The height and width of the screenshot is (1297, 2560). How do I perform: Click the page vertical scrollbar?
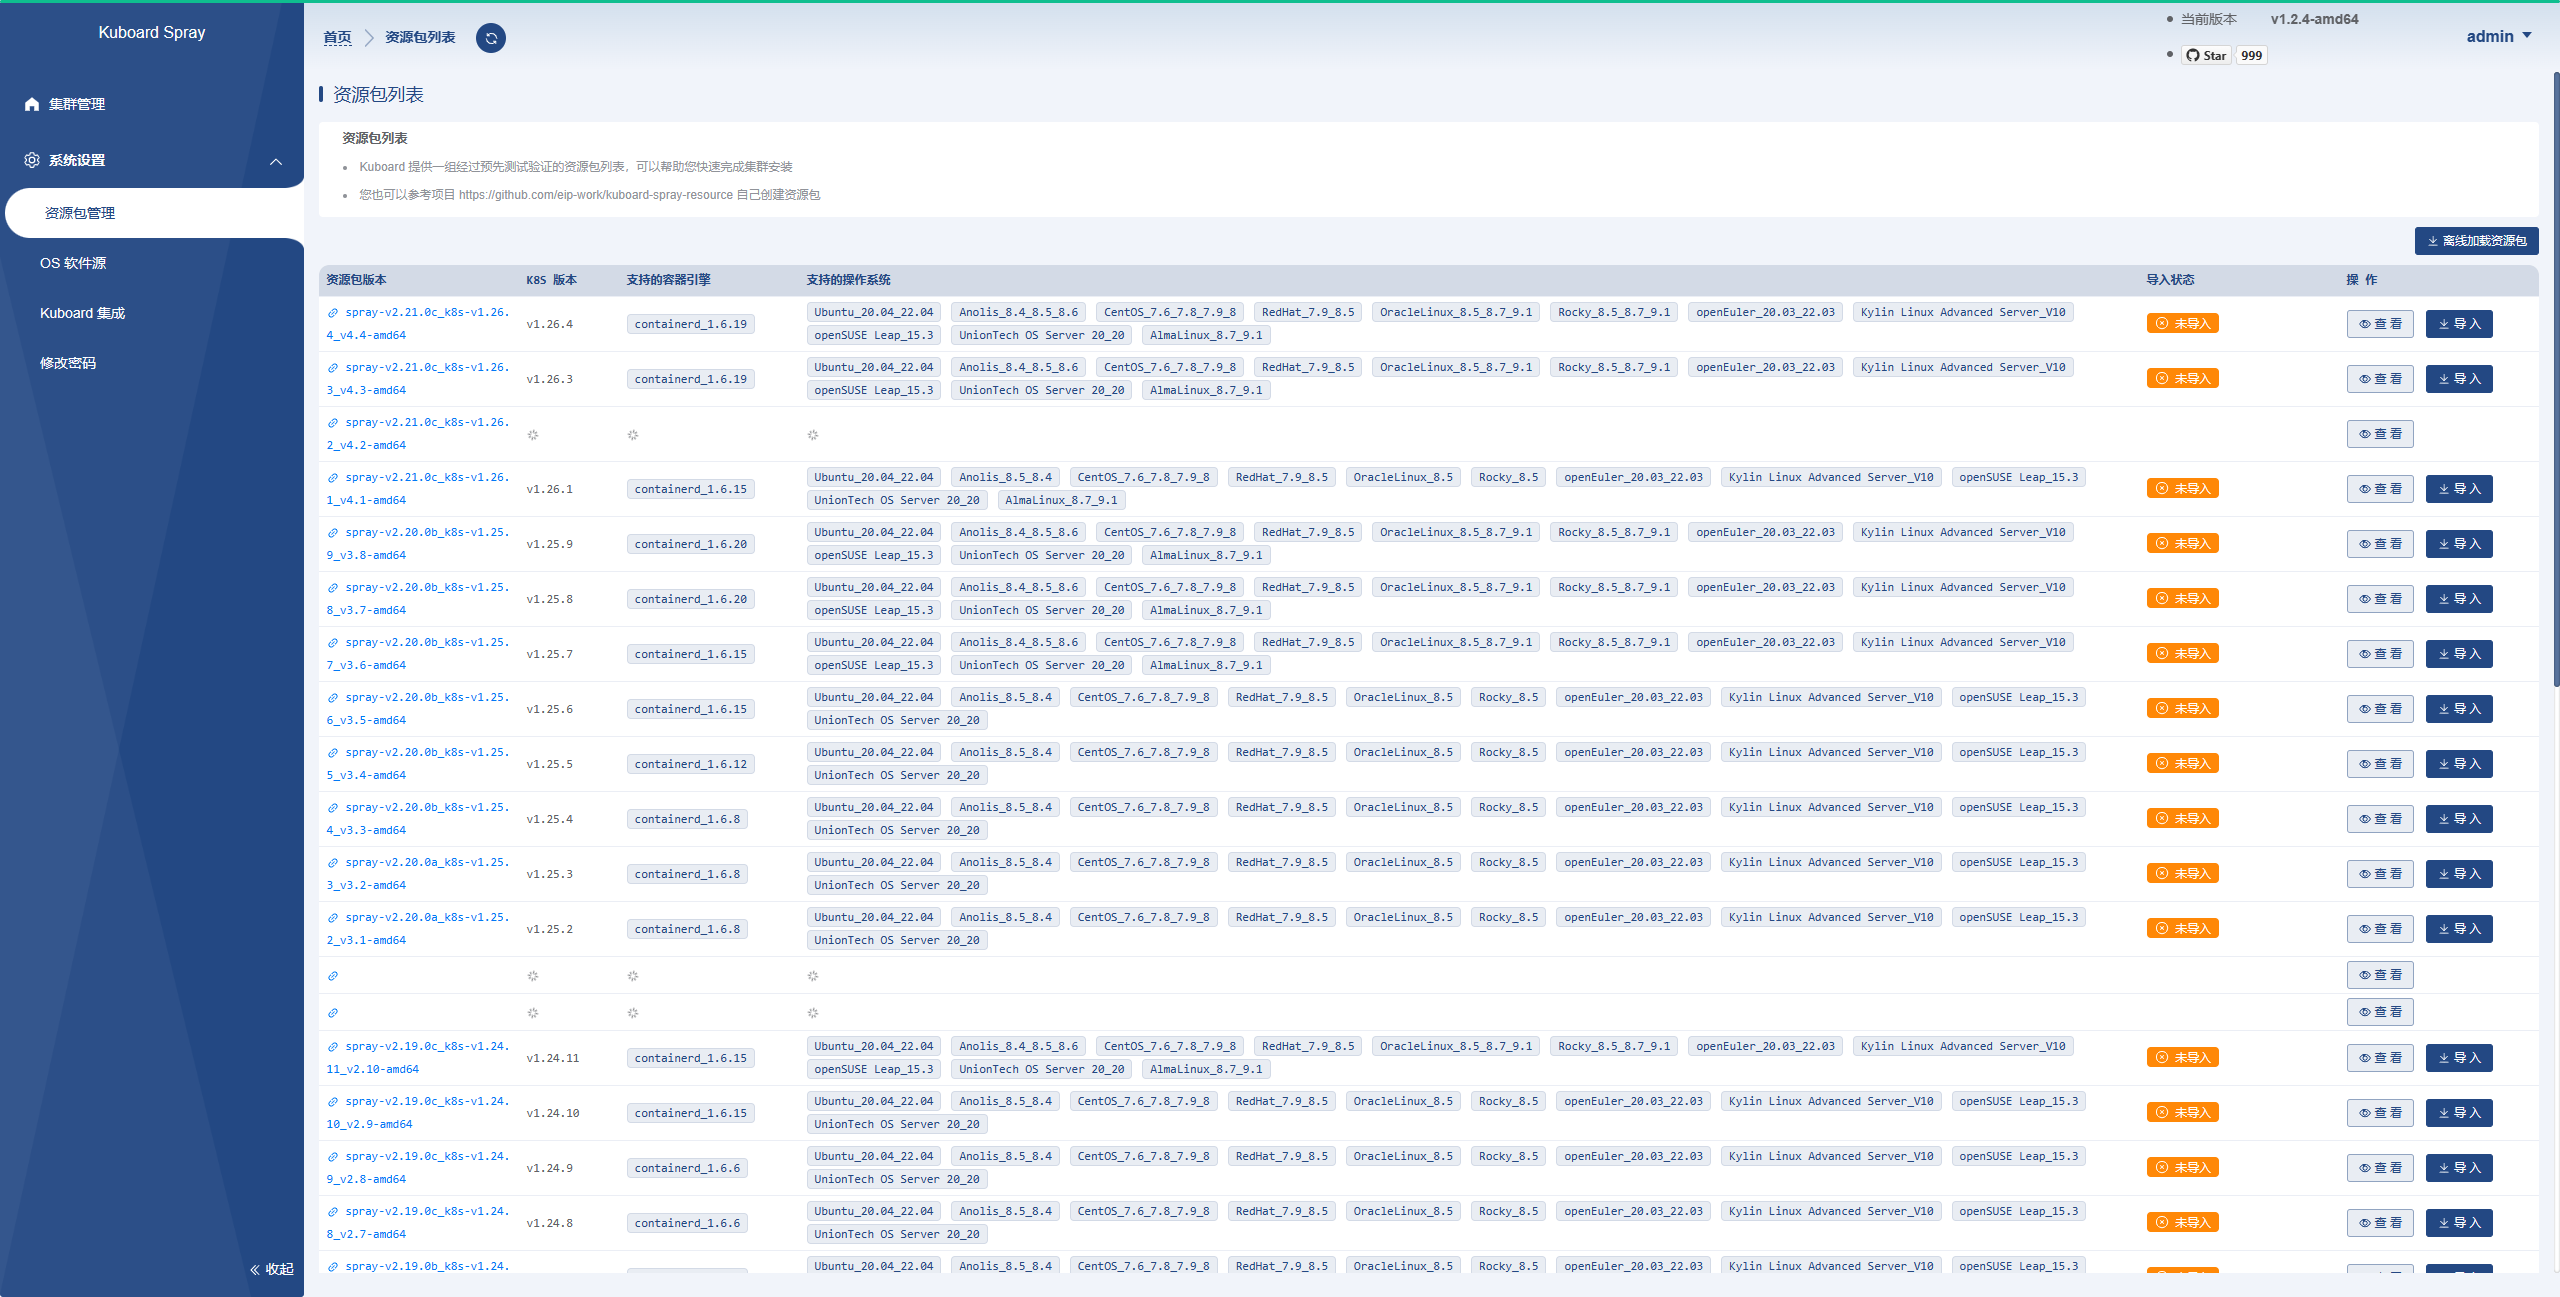(2555, 380)
